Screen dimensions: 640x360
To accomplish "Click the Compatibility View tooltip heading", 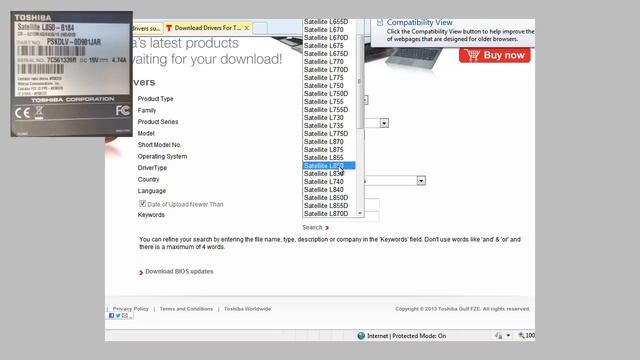I will [x=420, y=22].
